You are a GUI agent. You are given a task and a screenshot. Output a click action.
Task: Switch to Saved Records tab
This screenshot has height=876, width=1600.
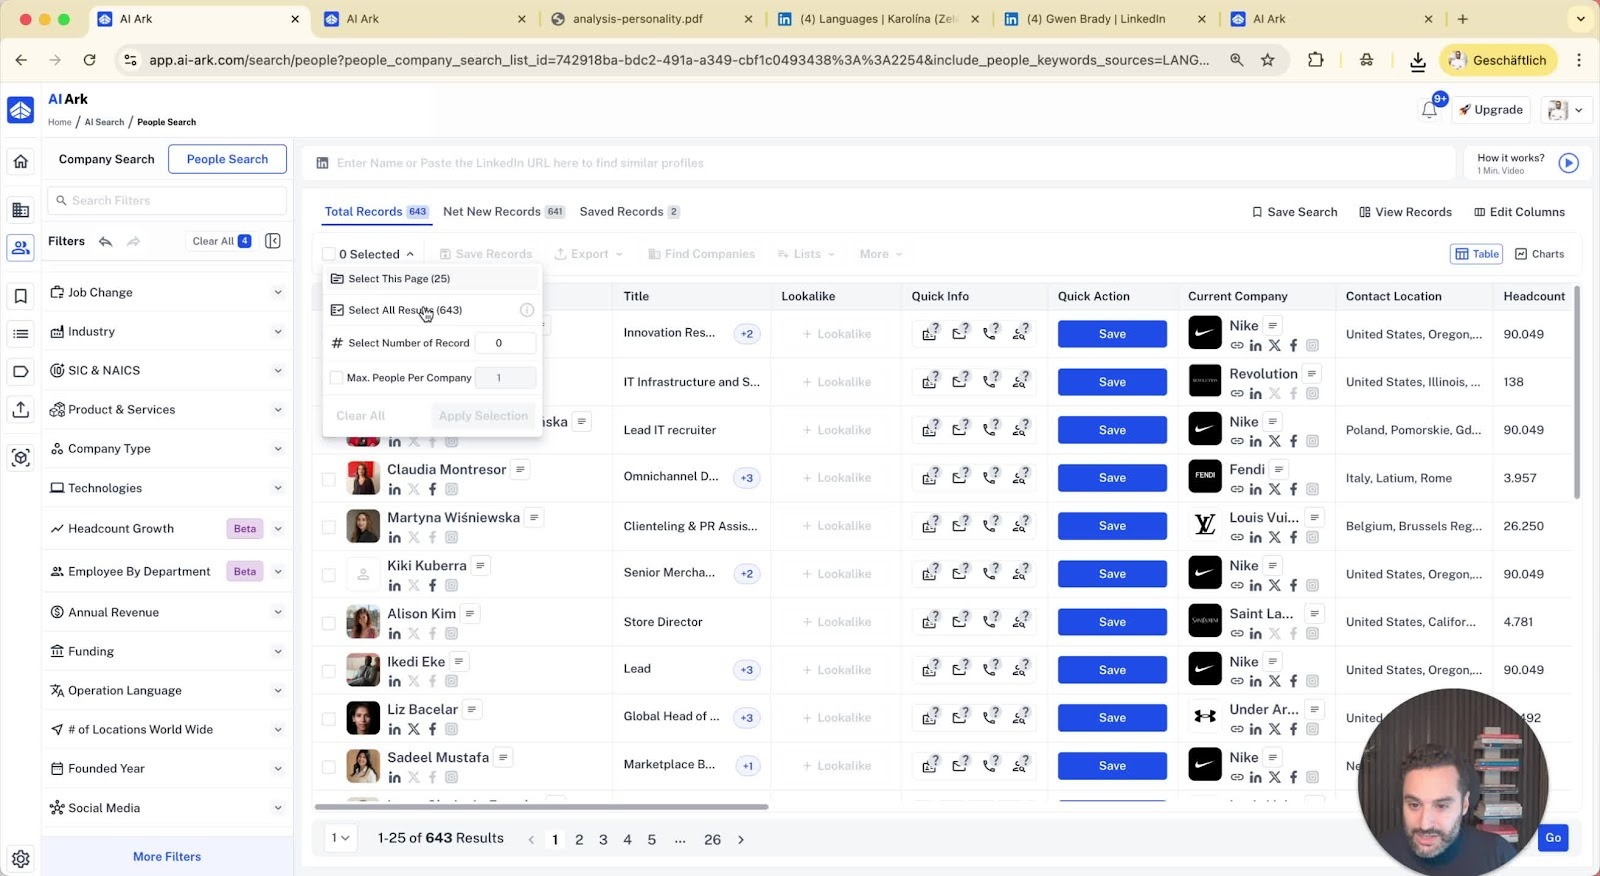(630, 212)
